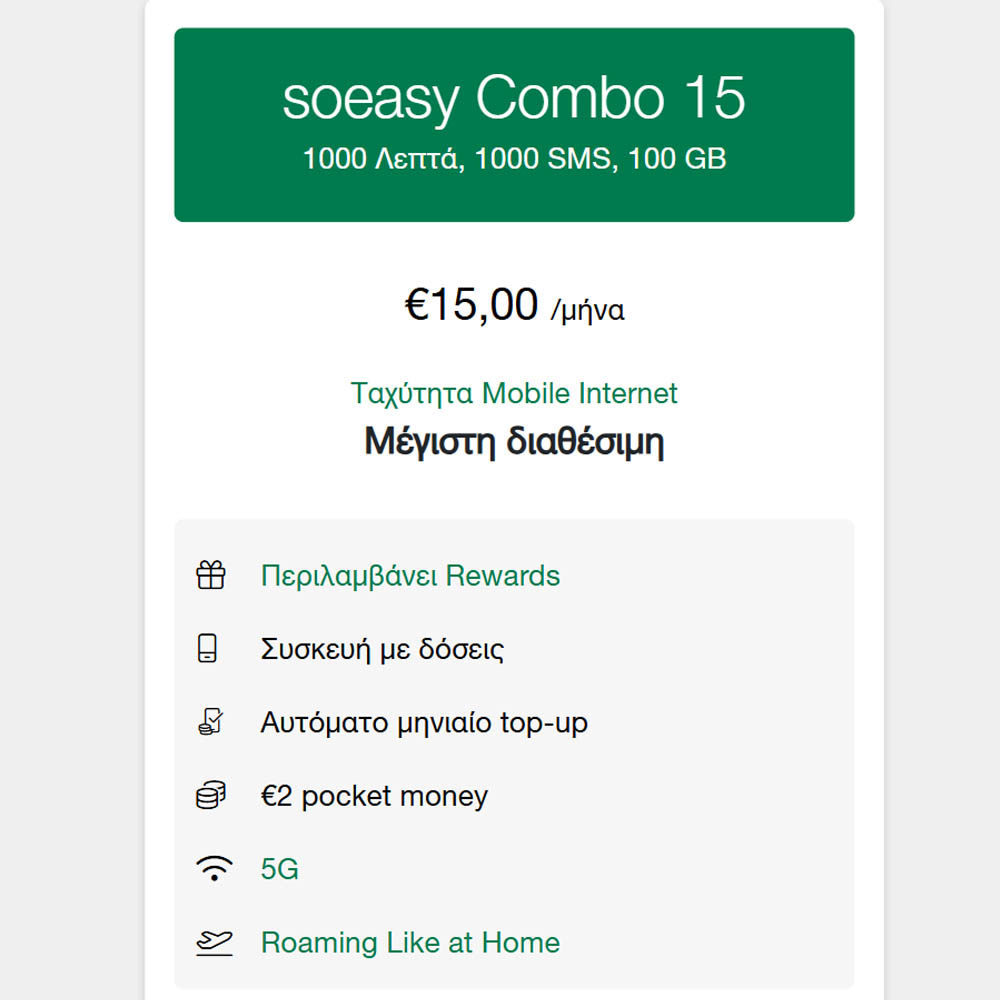Click the automatic top-up icon

(x=210, y=722)
